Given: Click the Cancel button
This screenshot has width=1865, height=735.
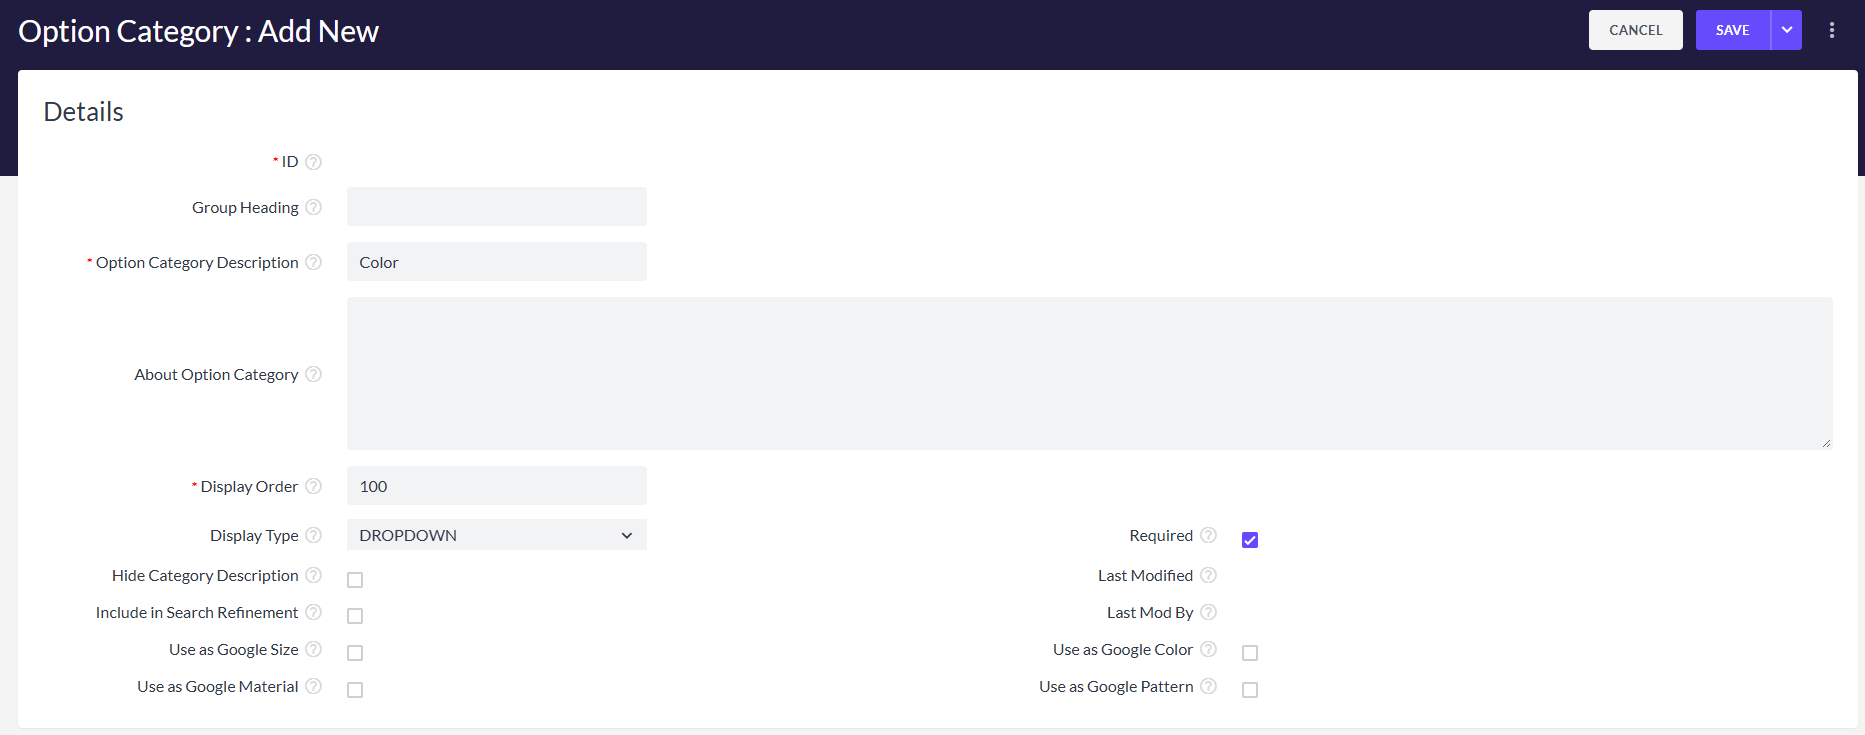Looking at the screenshot, I should [x=1635, y=30].
